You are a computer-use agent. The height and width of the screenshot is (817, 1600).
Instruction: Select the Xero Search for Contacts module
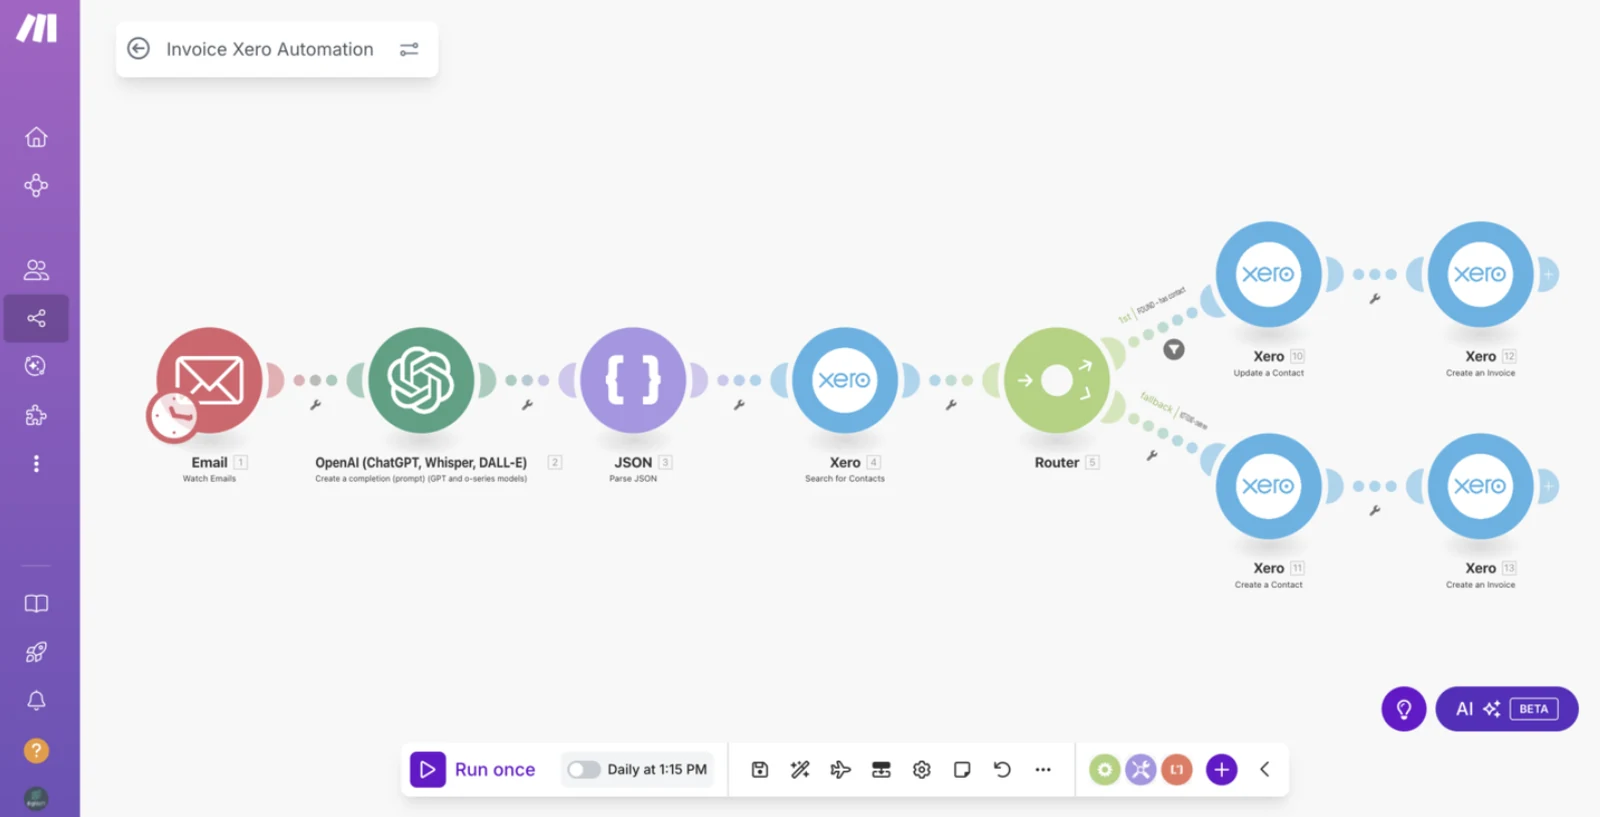[845, 380]
